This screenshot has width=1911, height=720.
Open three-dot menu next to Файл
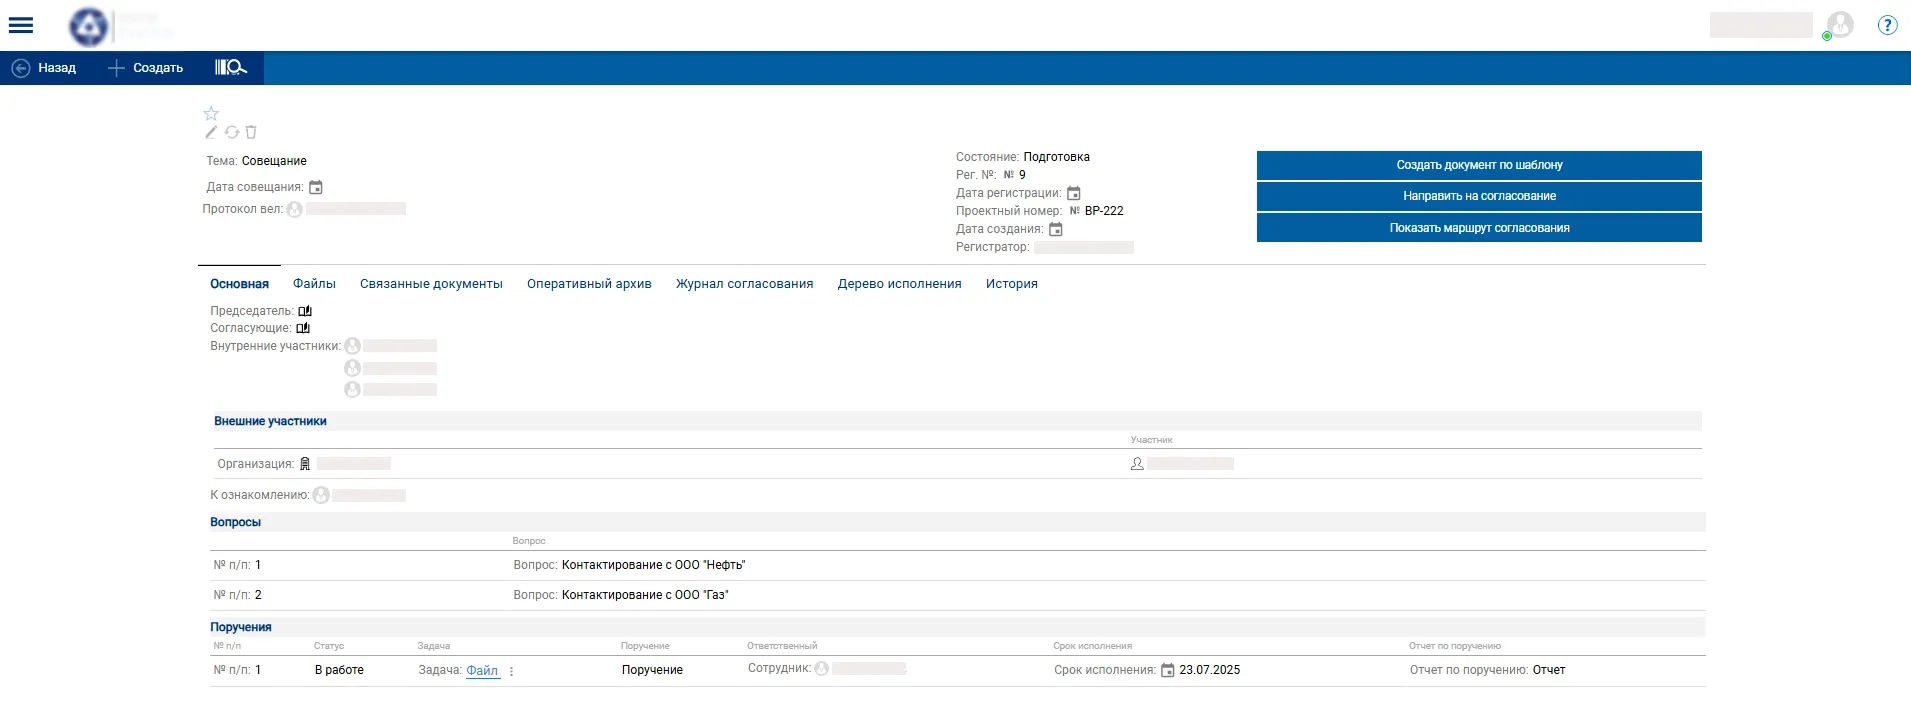click(x=511, y=671)
